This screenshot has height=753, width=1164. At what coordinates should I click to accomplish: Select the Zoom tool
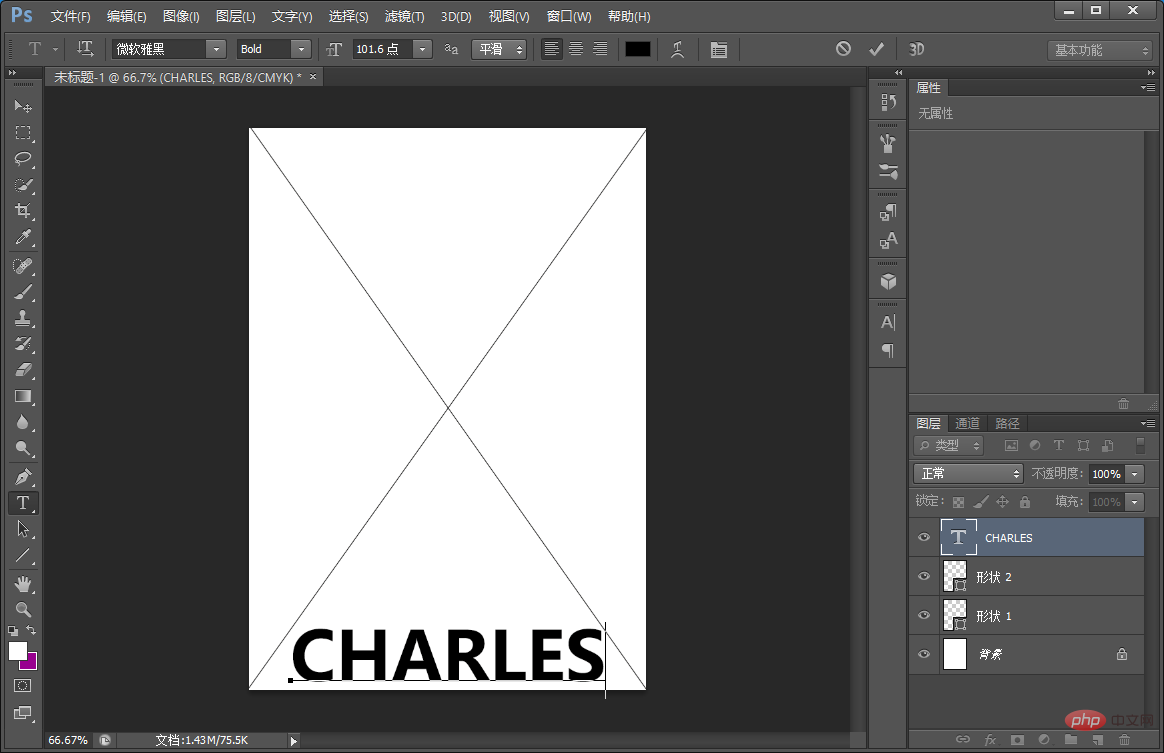click(x=23, y=610)
